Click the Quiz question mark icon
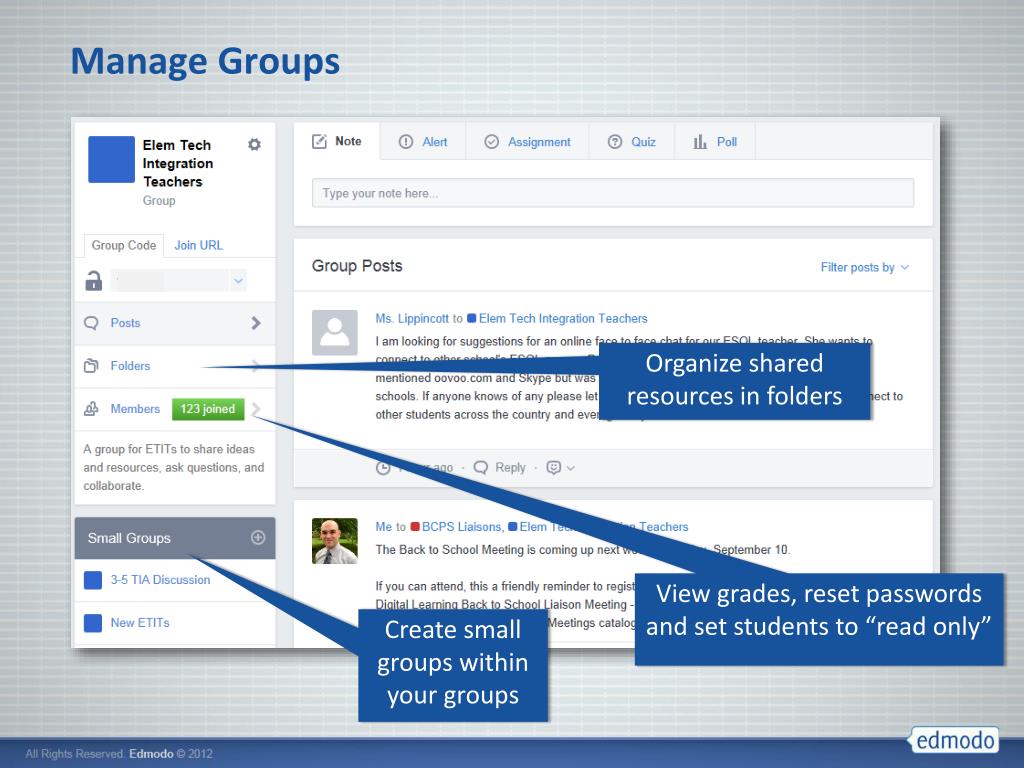This screenshot has width=1024, height=768. (x=615, y=142)
